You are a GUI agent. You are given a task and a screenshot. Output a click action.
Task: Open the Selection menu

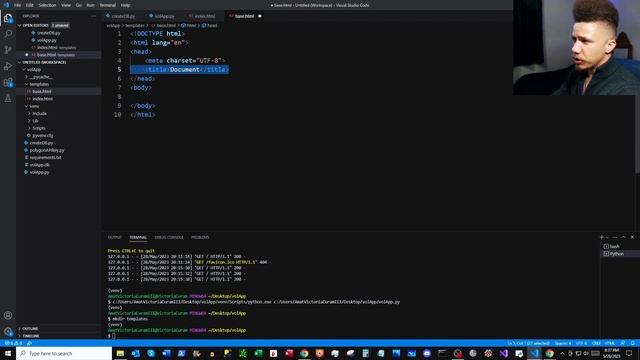[x=47, y=5]
